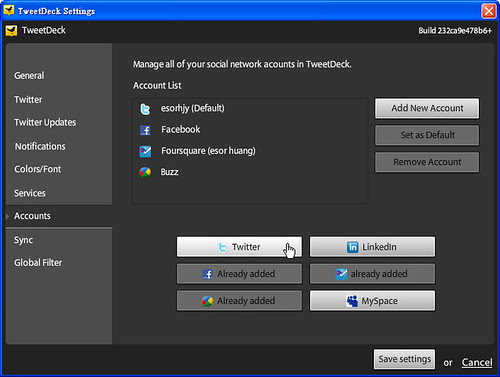Click Save settings
Image resolution: width=500 pixels, height=377 pixels.
coord(404,359)
